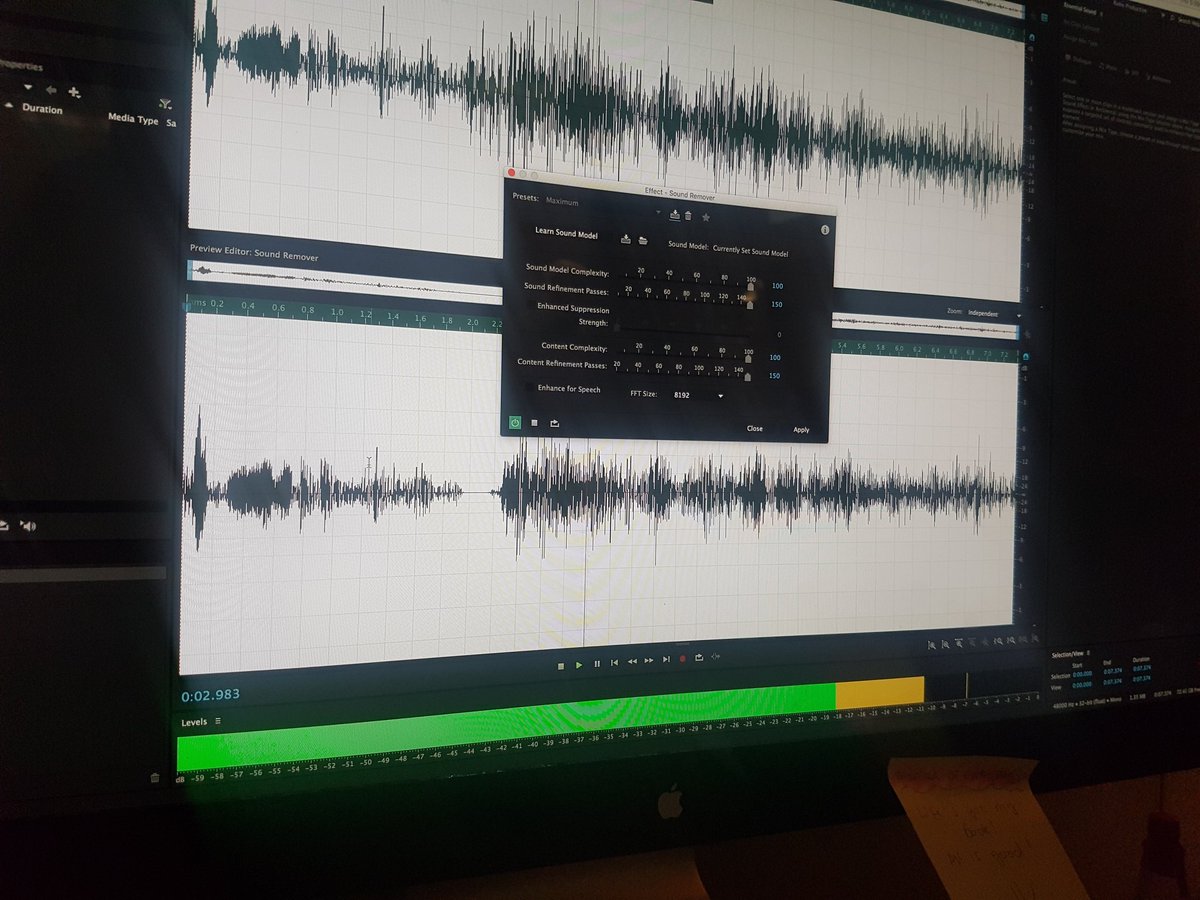Save current settings as preset icon
This screenshot has width=1200, height=900.
click(675, 214)
